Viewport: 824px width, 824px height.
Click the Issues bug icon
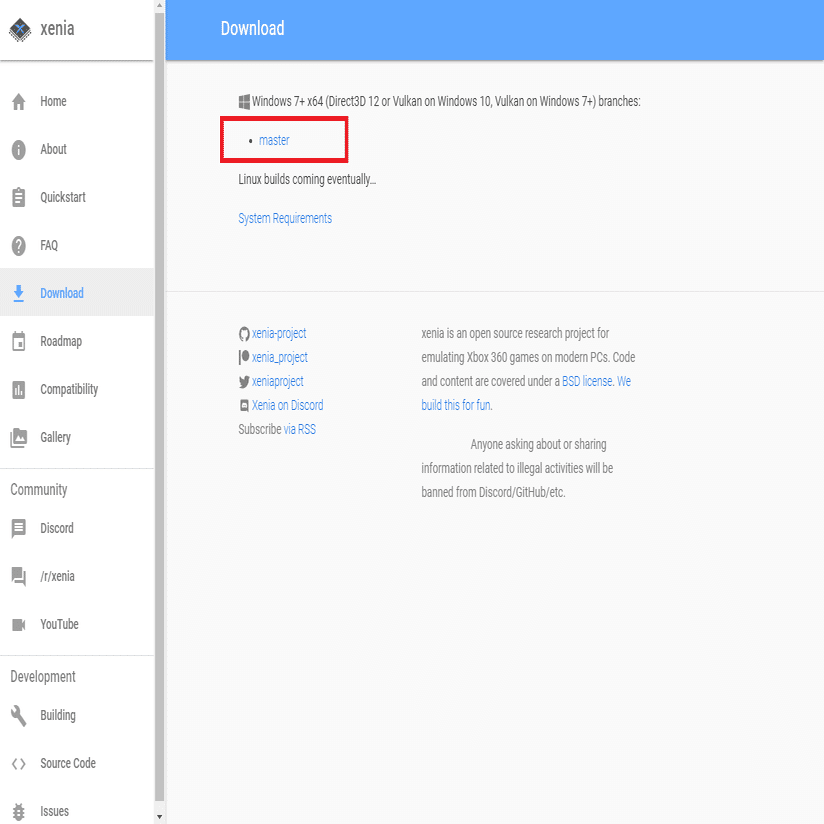click(x=19, y=811)
